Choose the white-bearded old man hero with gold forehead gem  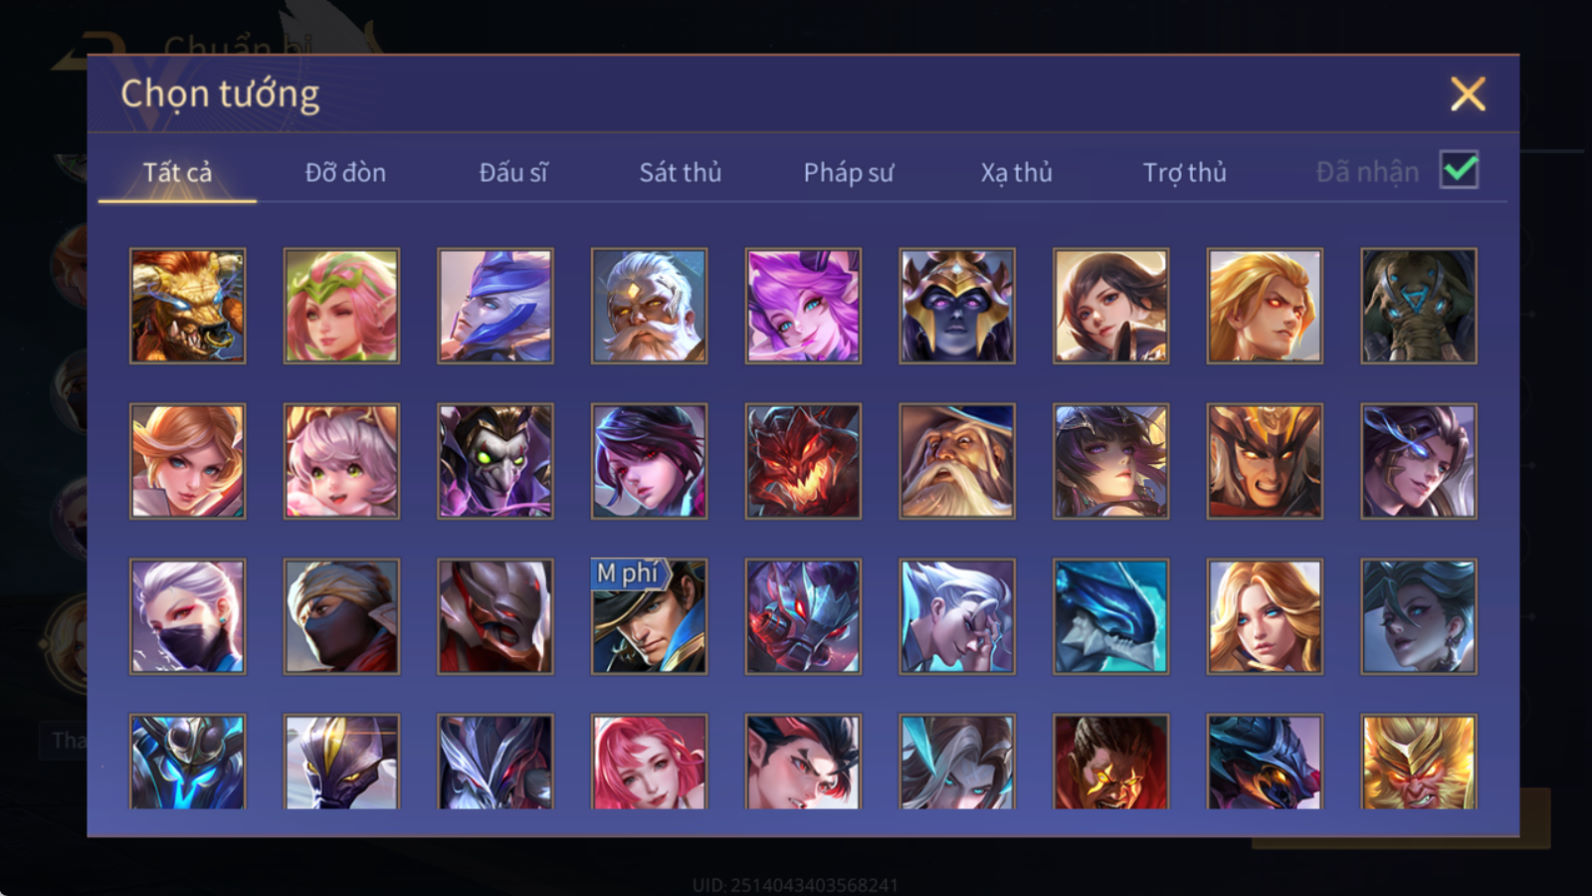[649, 306]
